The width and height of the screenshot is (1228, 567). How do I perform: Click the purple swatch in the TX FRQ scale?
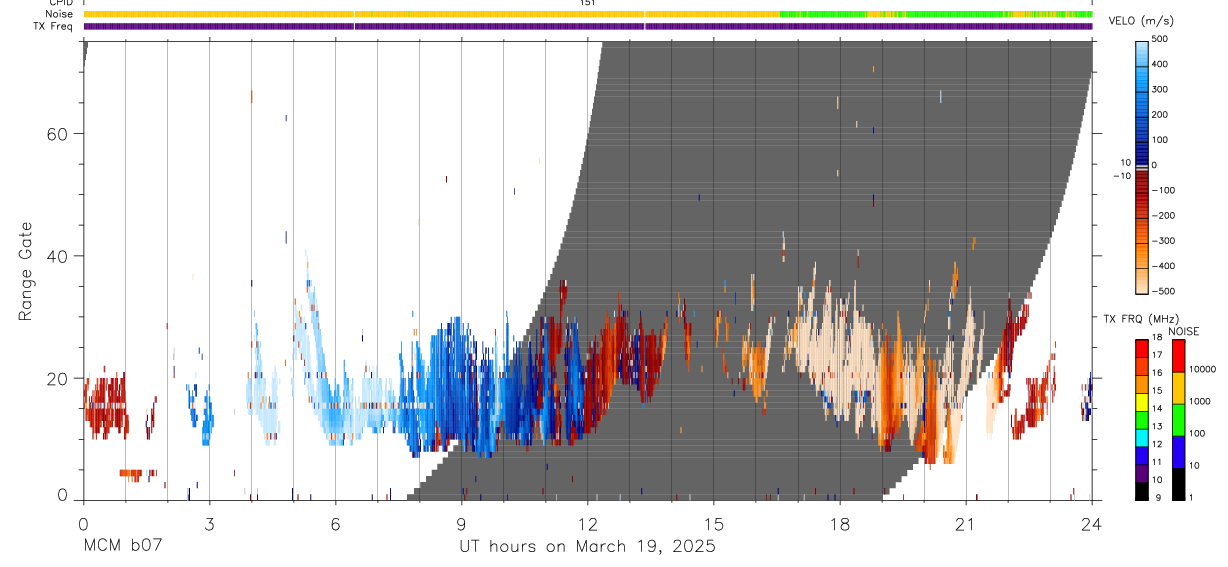pyautogui.click(x=1143, y=472)
